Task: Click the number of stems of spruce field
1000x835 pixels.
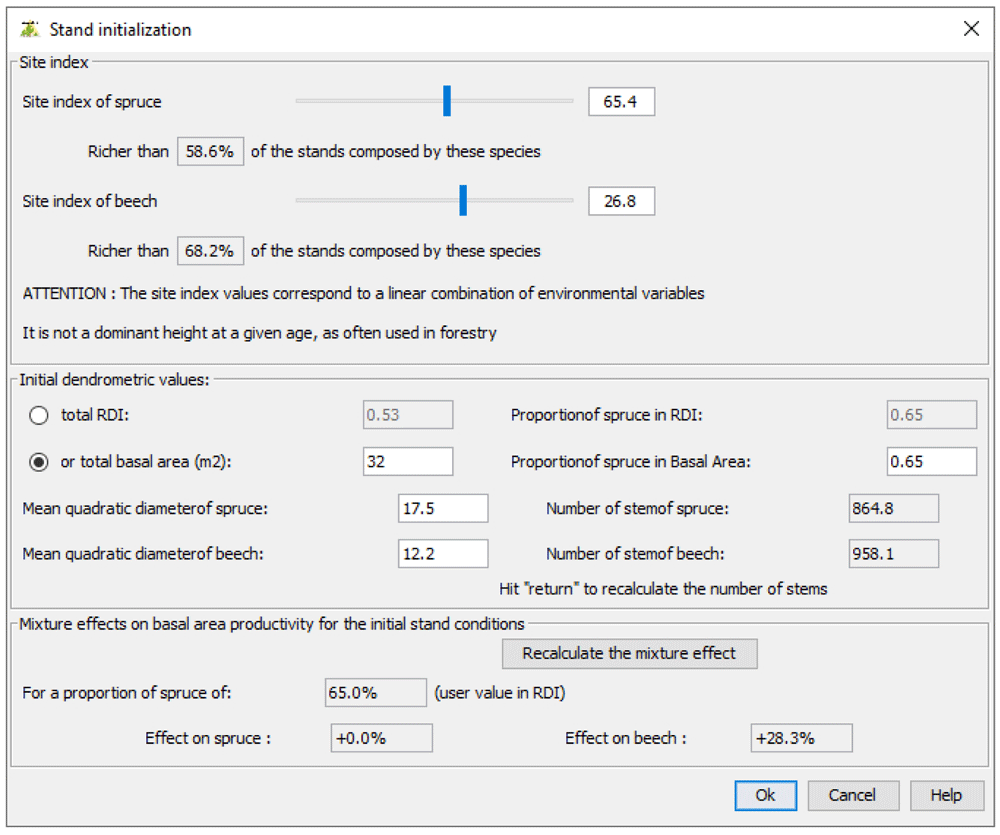Action: click(893, 508)
